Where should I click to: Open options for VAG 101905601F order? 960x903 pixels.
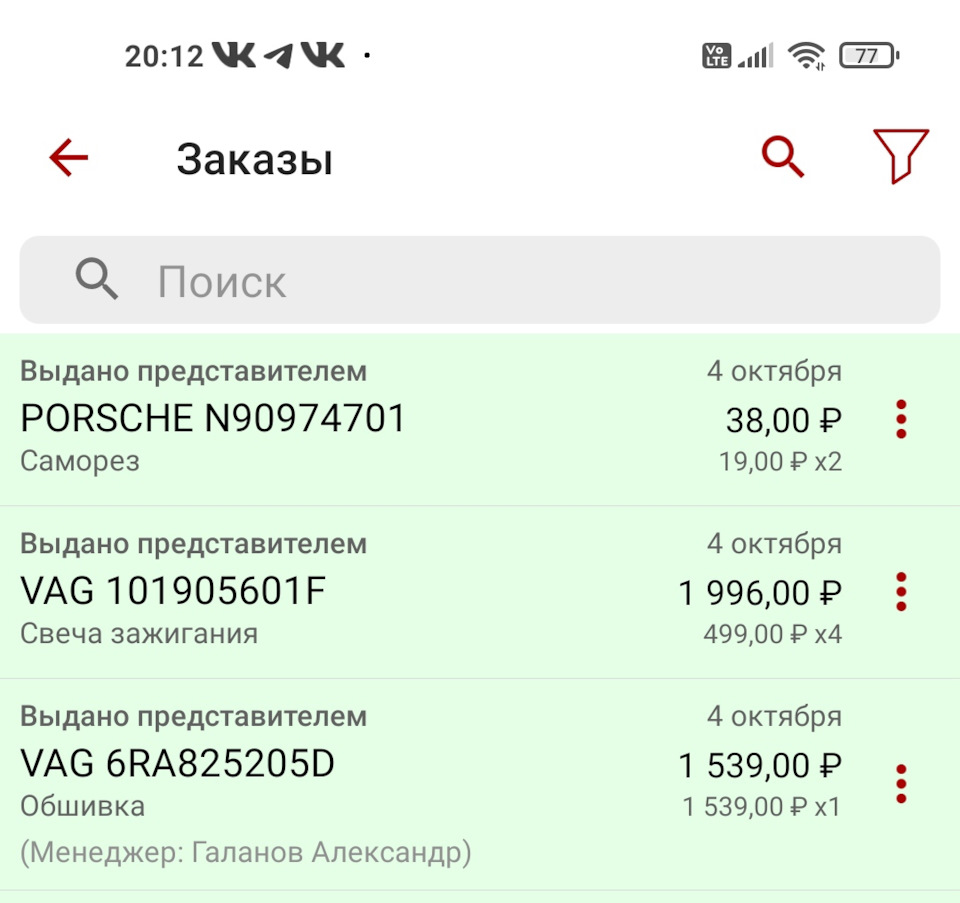click(901, 592)
